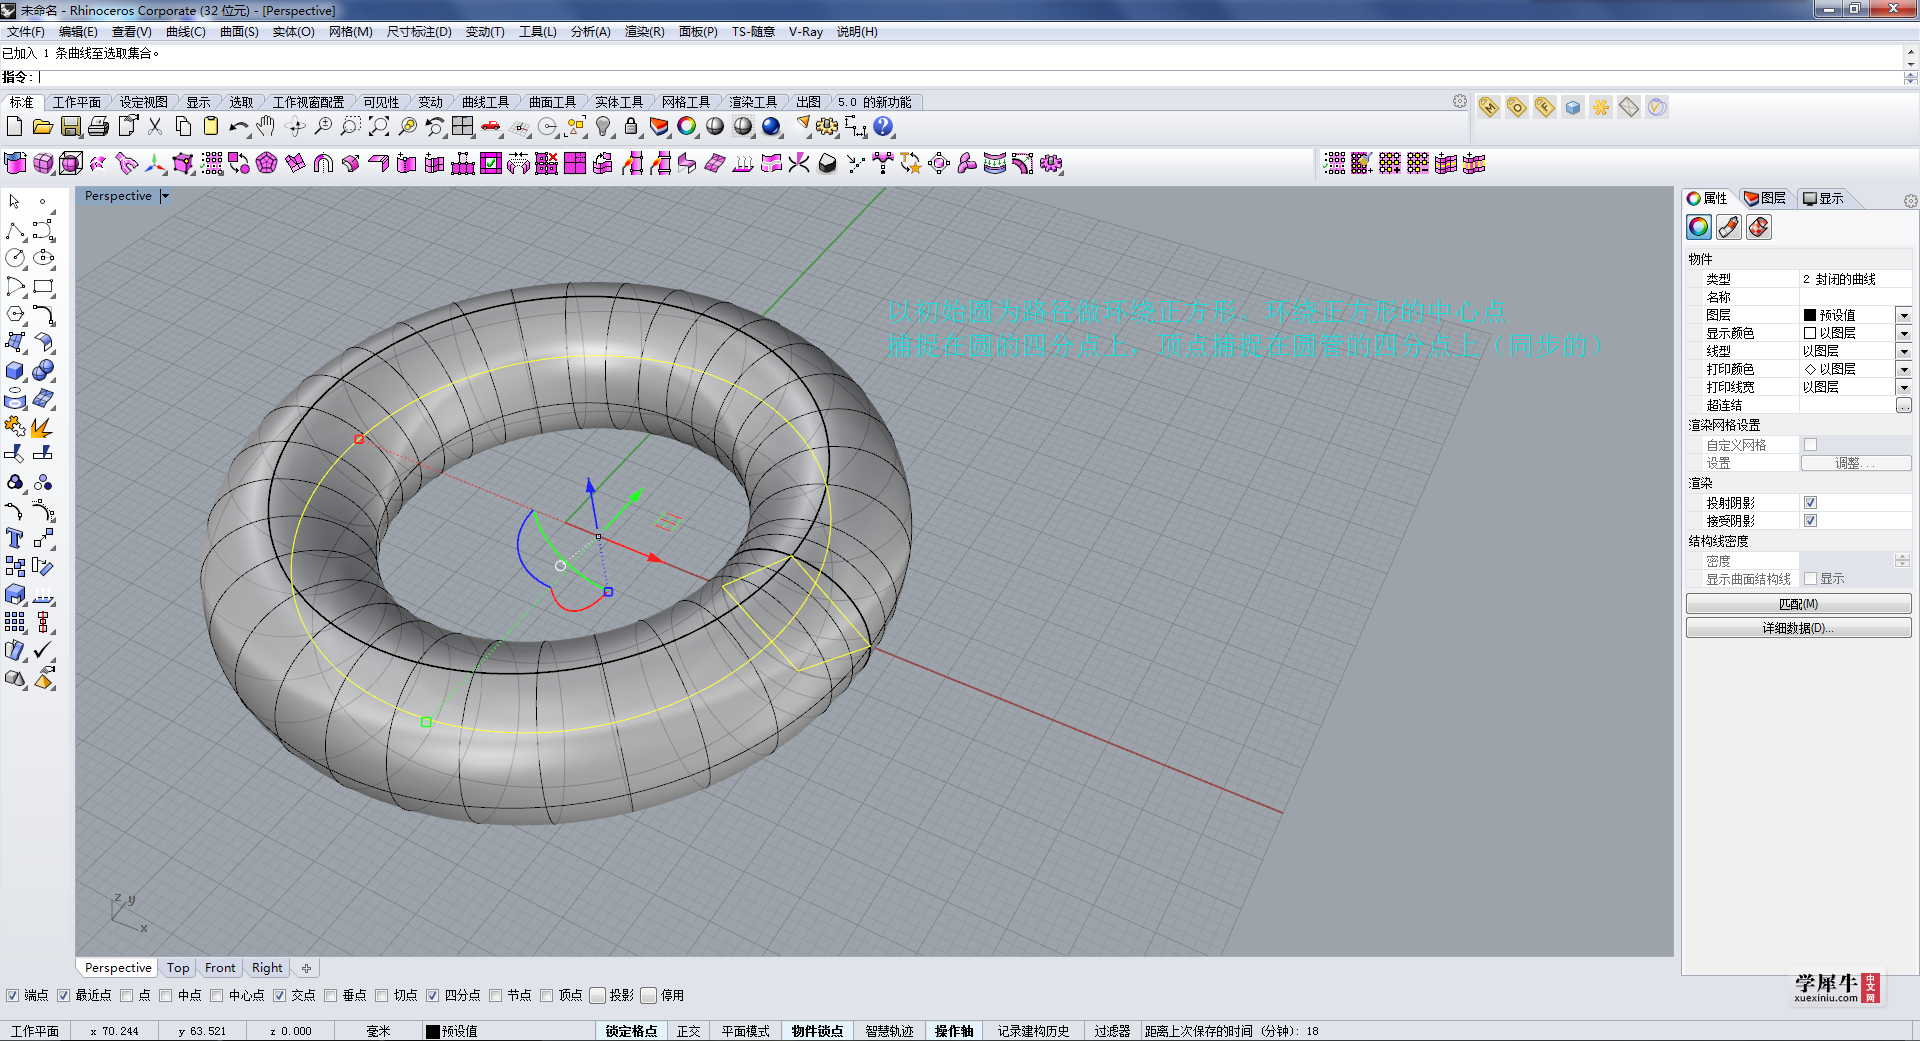
Task: Select the Box solid tool in sidebar
Action: (x=15, y=371)
